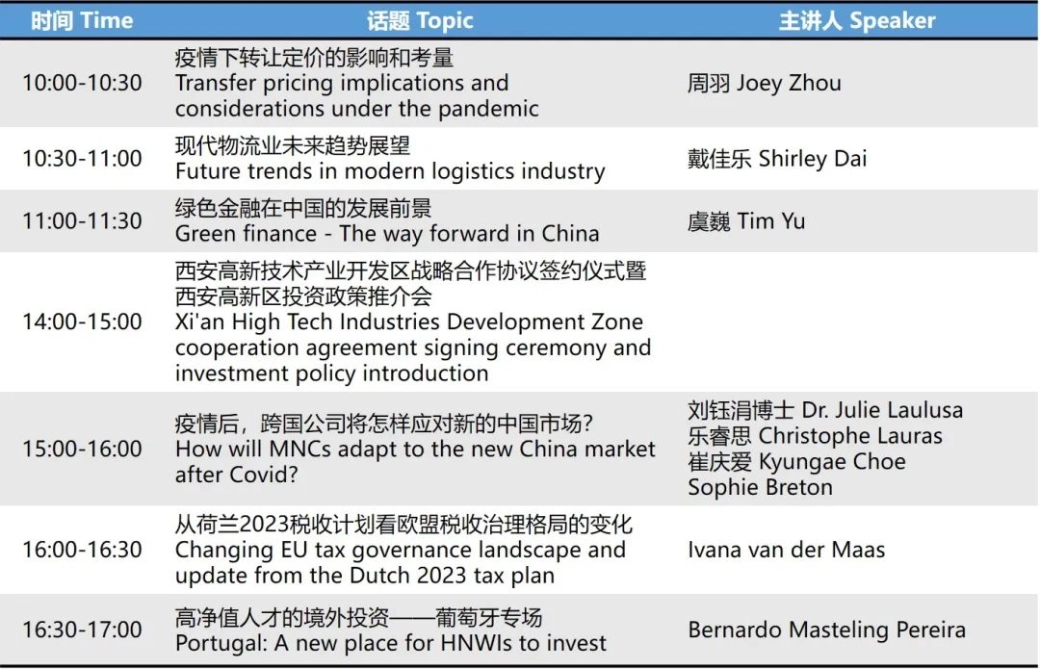Image resolution: width=1040 pixels, height=669 pixels.
Task: Select the 10:30-11:00 time slot
Action: click(82, 158)
